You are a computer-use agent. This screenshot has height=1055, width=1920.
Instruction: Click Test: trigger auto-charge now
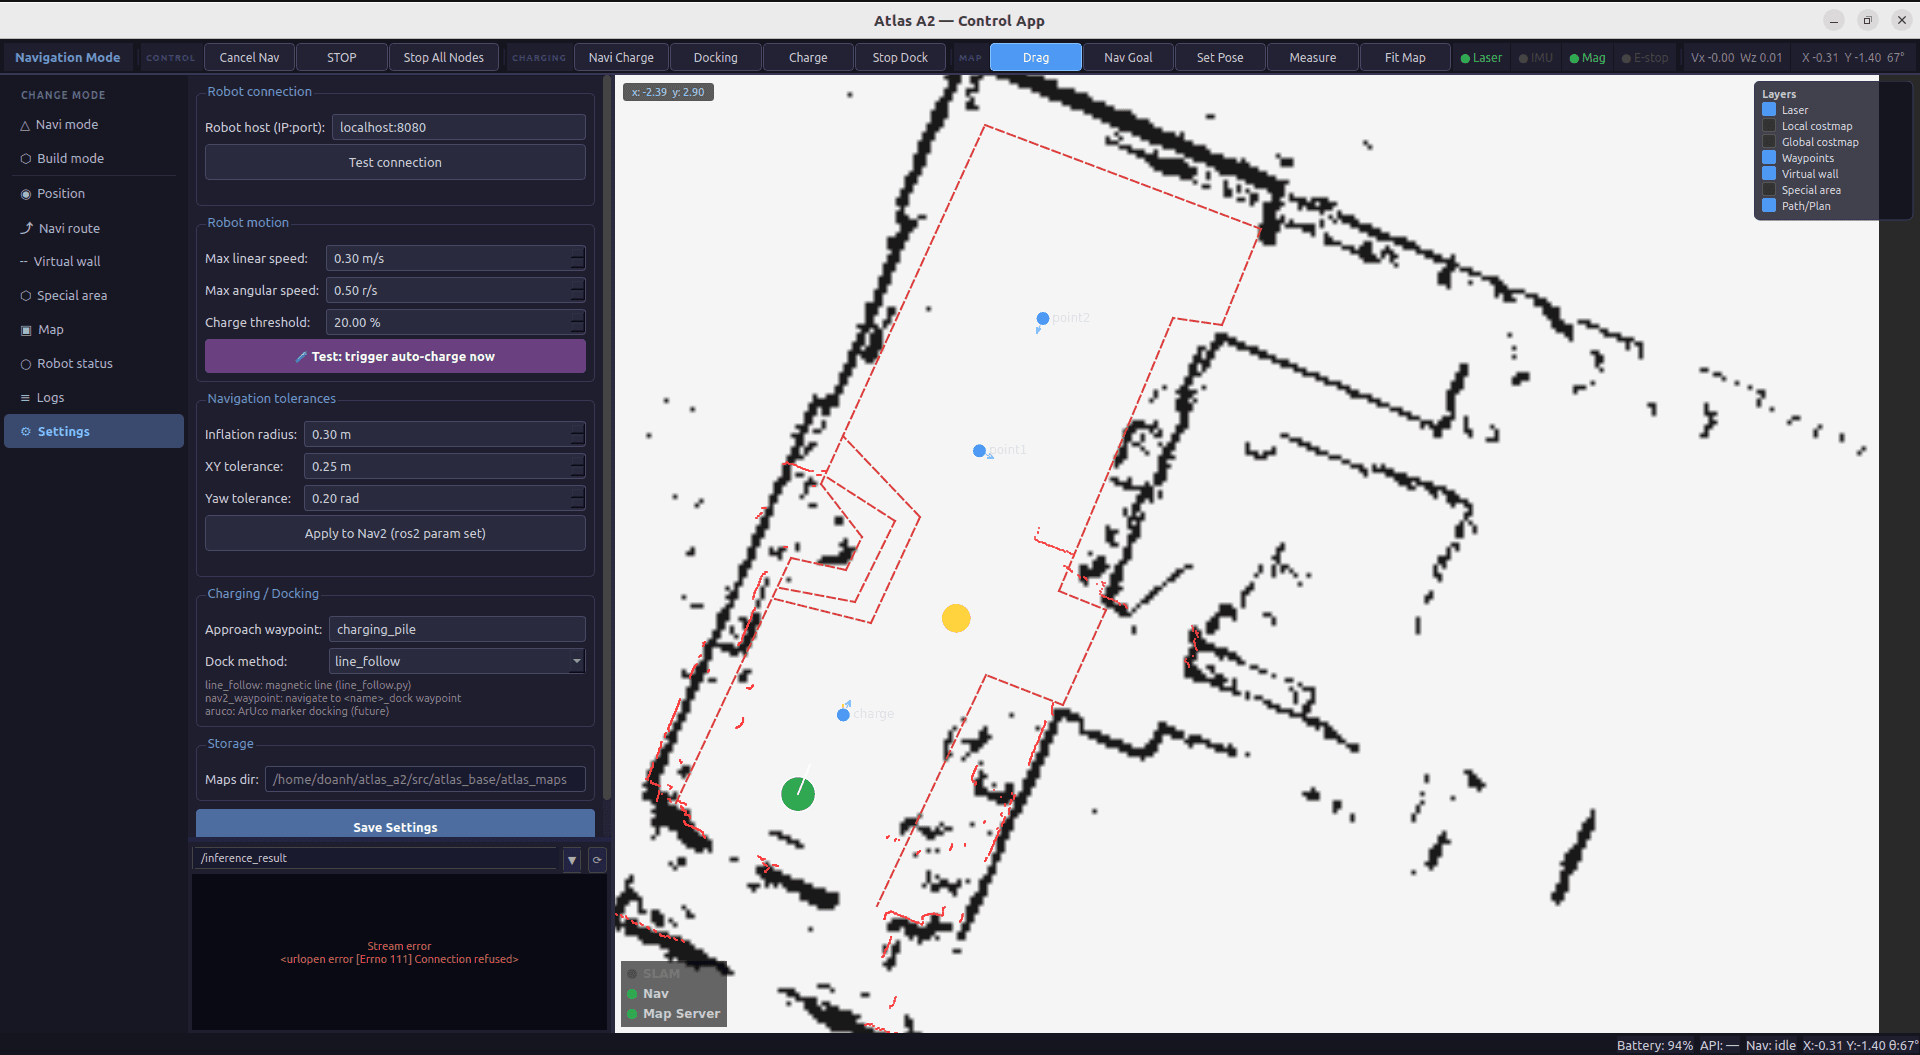click(395, 357)
